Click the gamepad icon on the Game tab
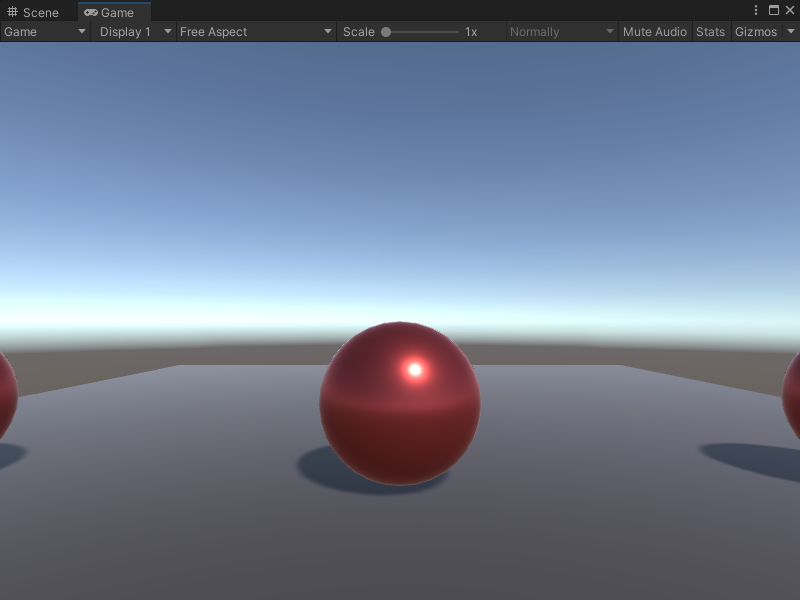Viewport: 800px width, 600px height. coord(91,13)
